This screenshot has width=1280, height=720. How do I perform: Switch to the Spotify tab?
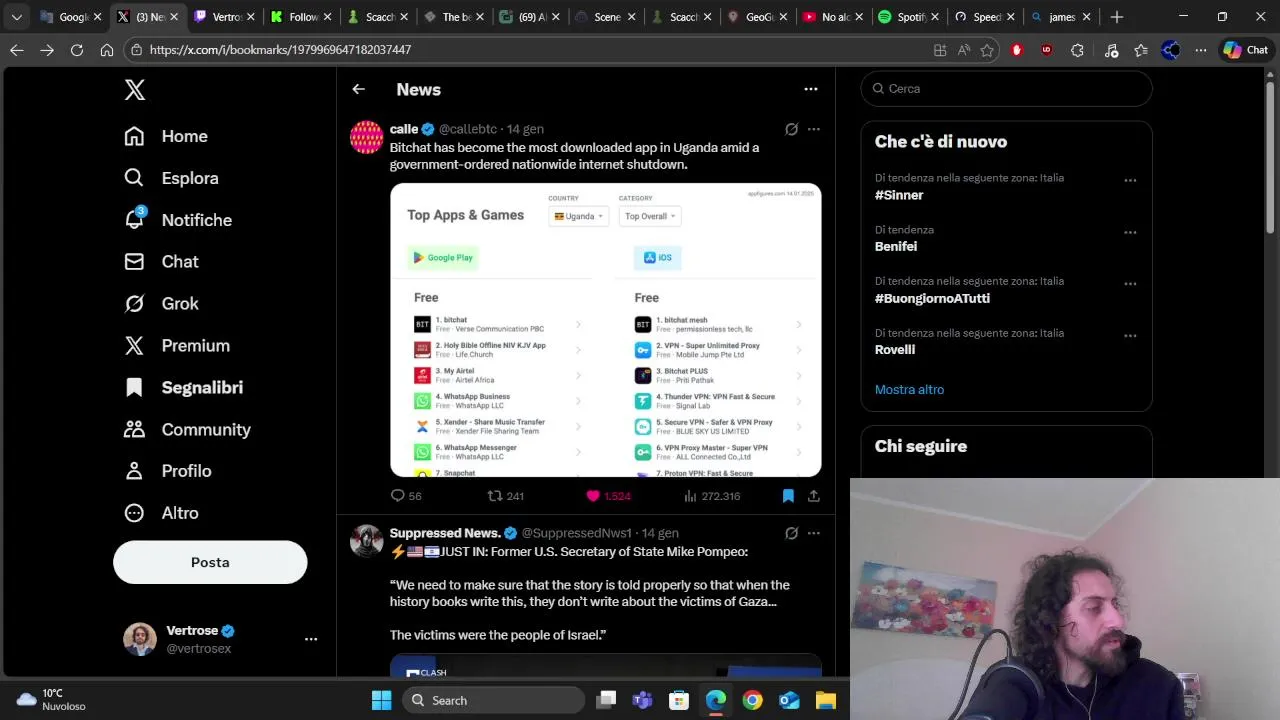(909, 17)
